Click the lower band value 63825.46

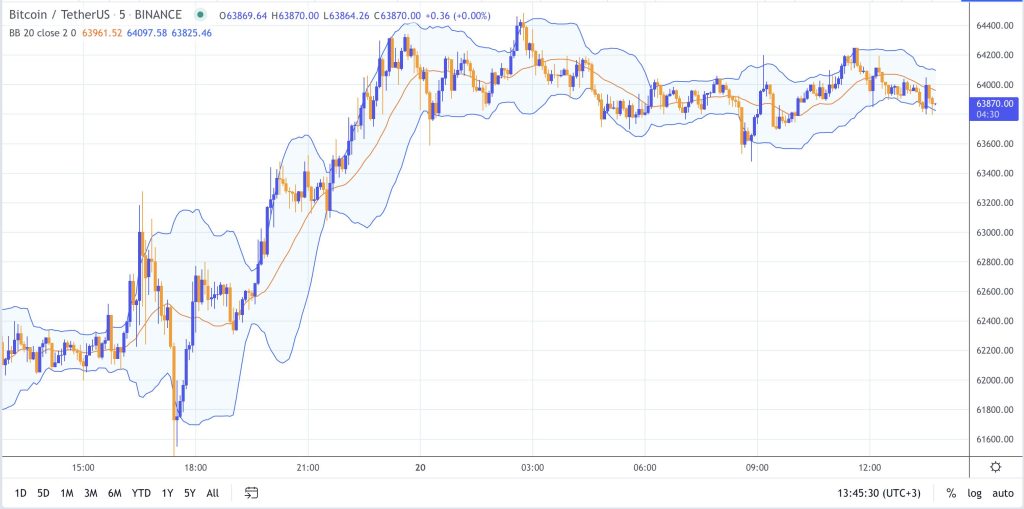point(191,33)
